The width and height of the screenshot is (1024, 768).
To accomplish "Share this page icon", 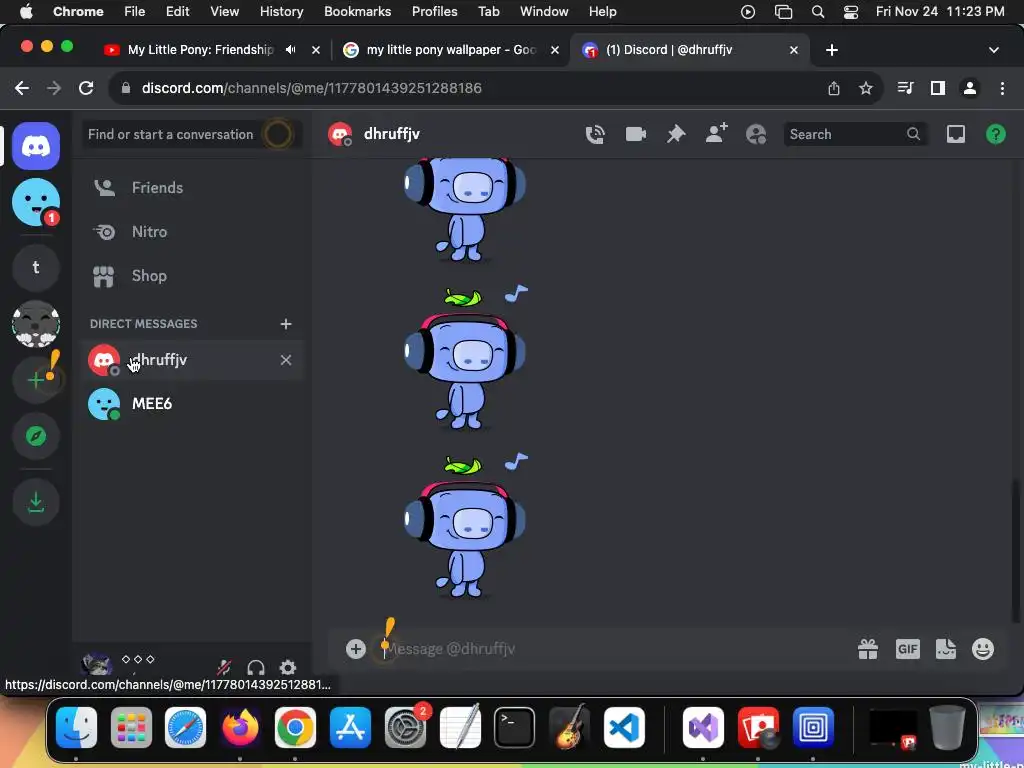I will click(834, 88).
